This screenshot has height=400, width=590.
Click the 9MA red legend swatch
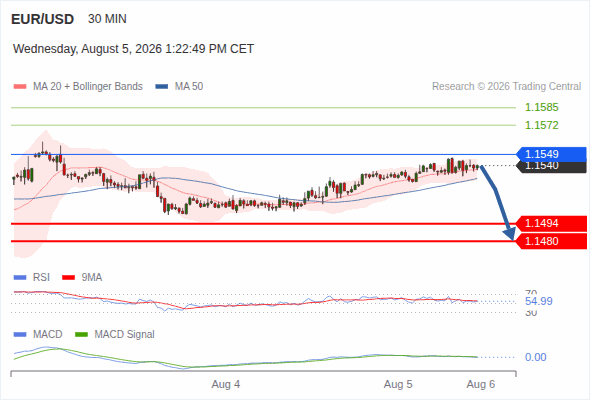point(68,278)
